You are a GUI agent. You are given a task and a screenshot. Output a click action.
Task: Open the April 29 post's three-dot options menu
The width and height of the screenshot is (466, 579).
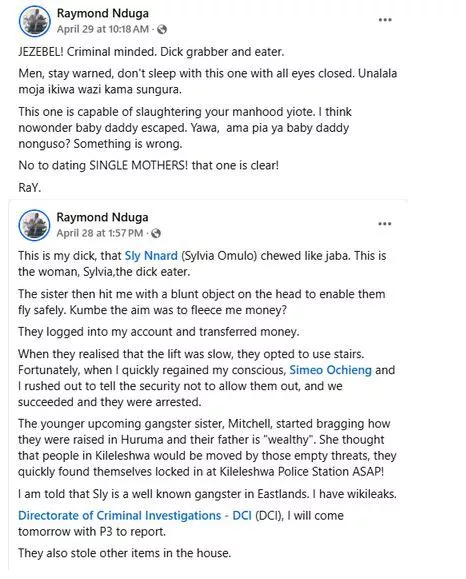(385, 20)
